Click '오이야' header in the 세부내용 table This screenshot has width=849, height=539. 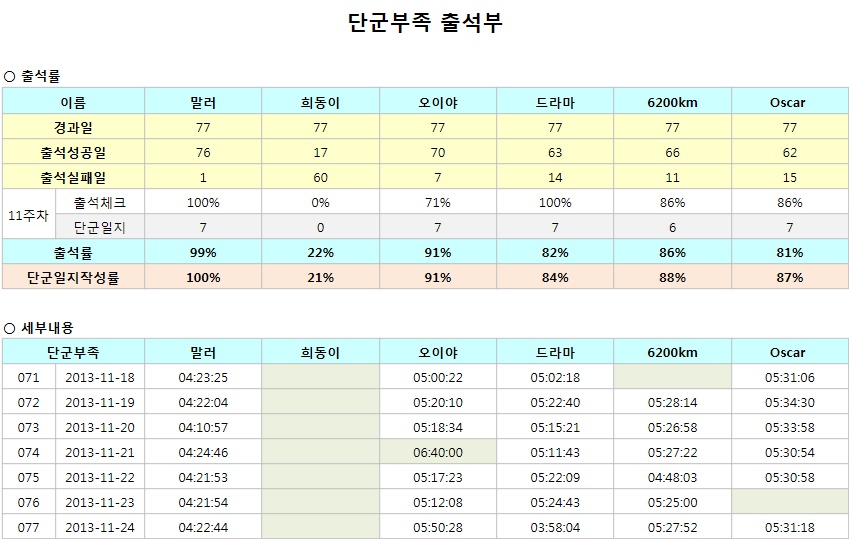coord(437,353)
